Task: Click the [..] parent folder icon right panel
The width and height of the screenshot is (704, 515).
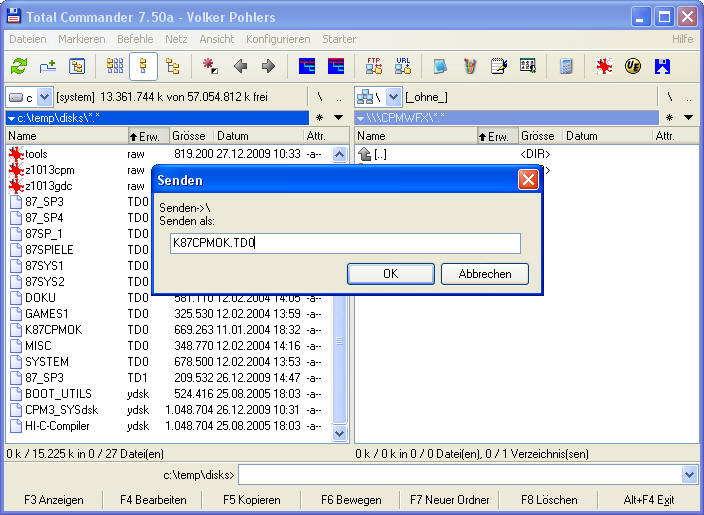Action: tap(365, 154)
